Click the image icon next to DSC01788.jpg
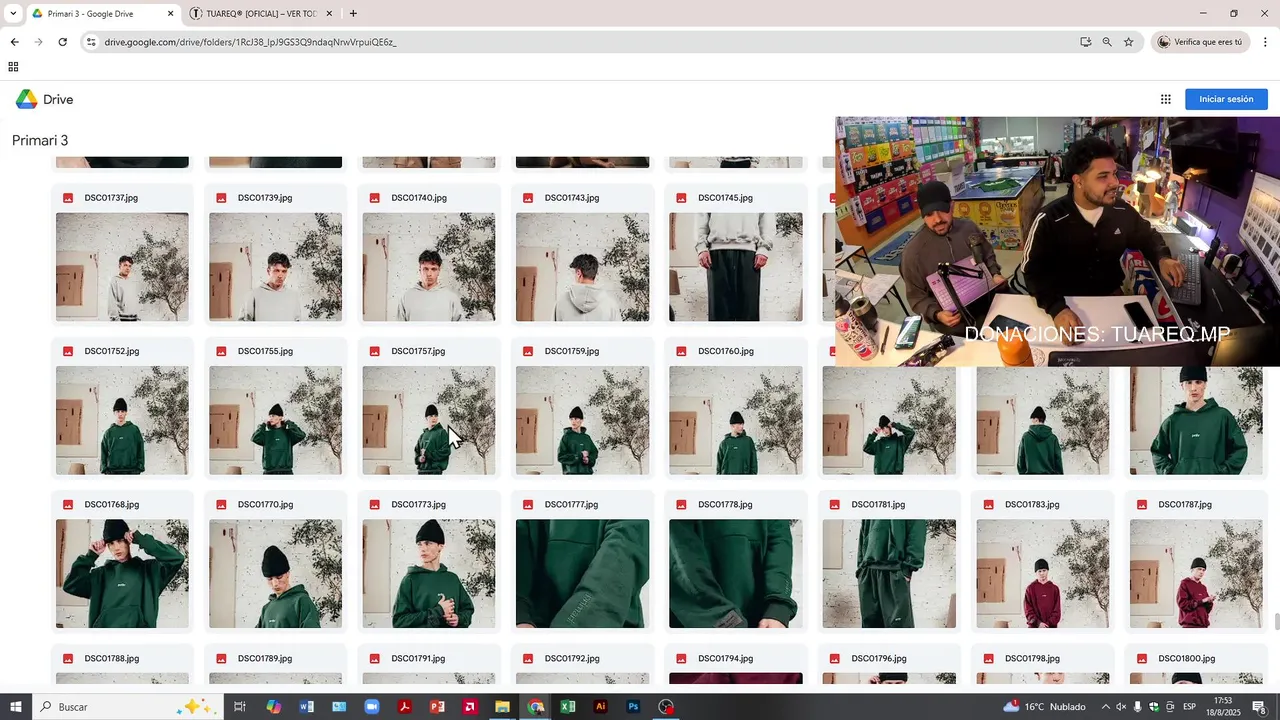 click(68, 659)
